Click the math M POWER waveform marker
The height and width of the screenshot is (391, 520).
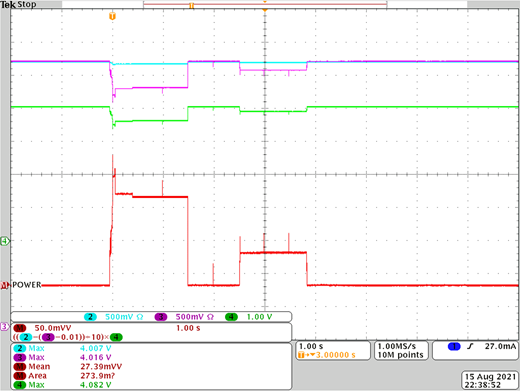(x=5, y=285)
